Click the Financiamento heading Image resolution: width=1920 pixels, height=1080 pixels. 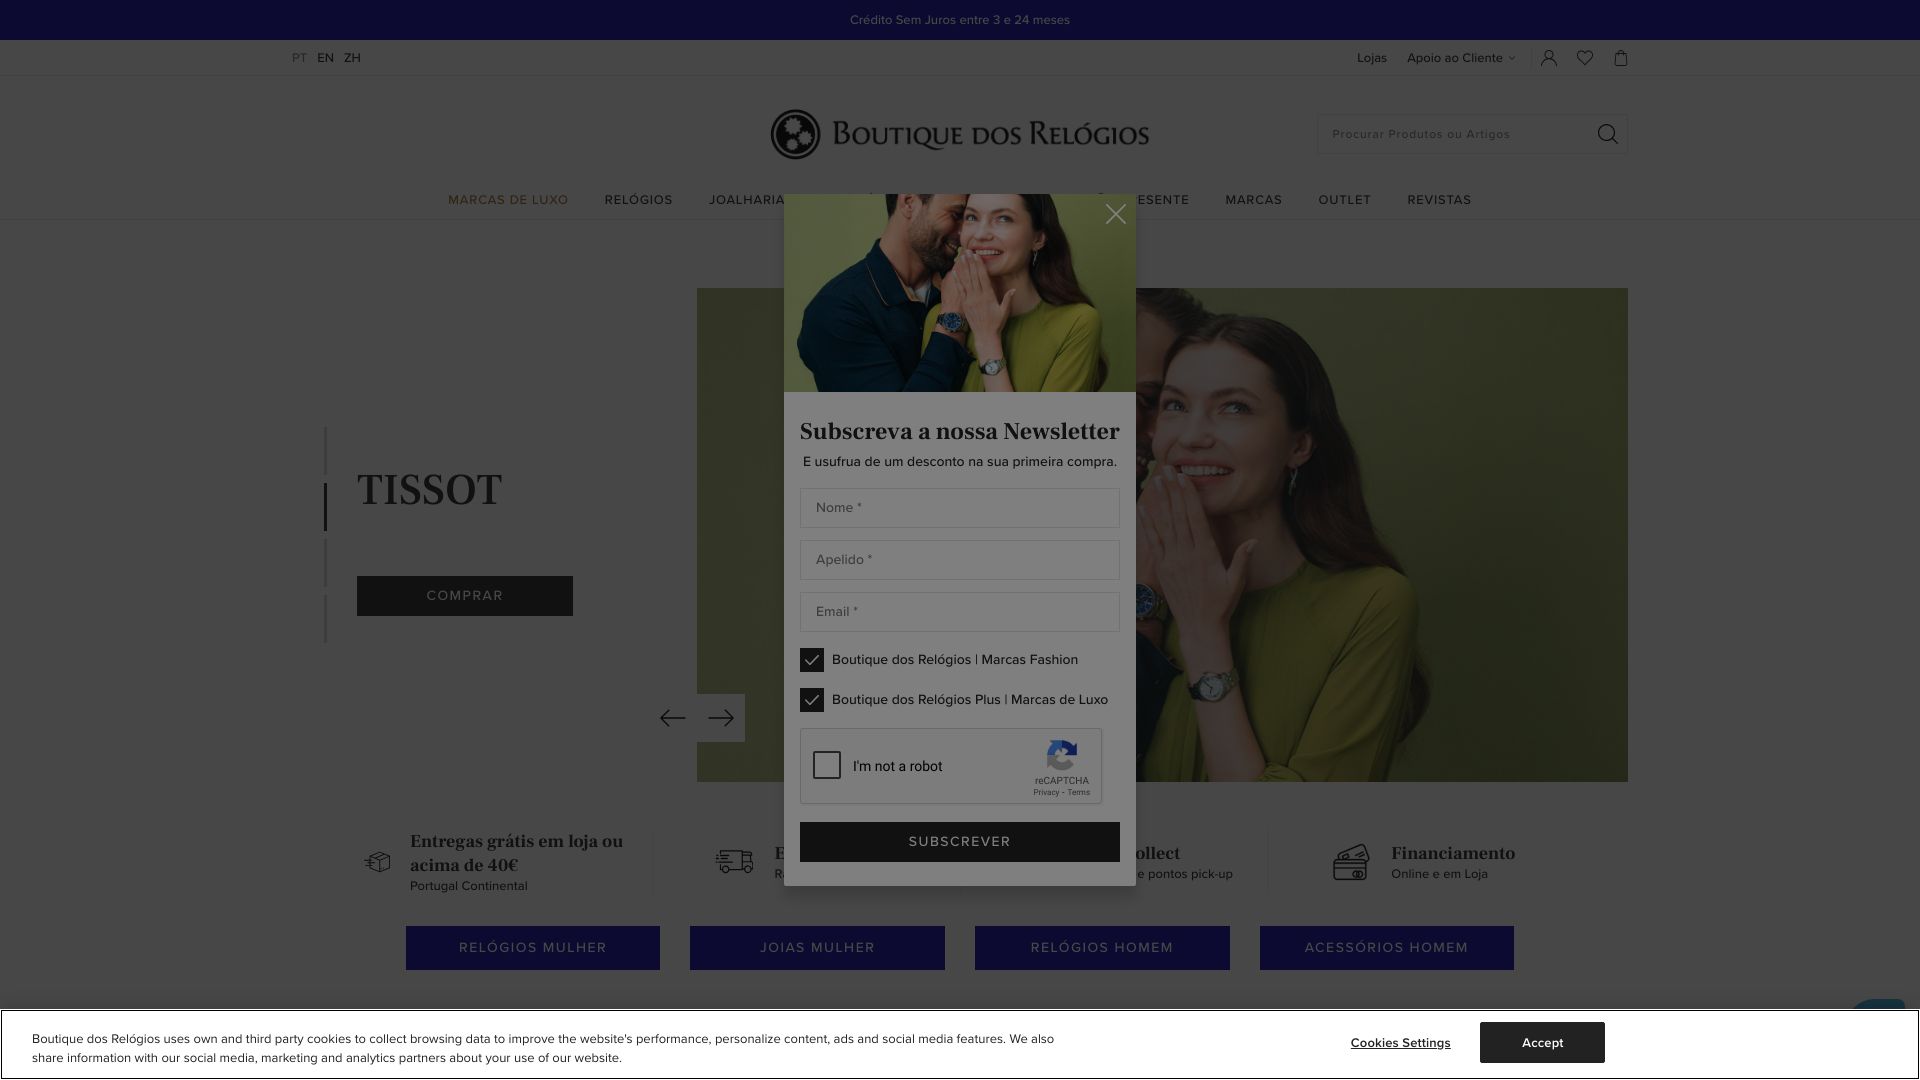(1453, 853)
